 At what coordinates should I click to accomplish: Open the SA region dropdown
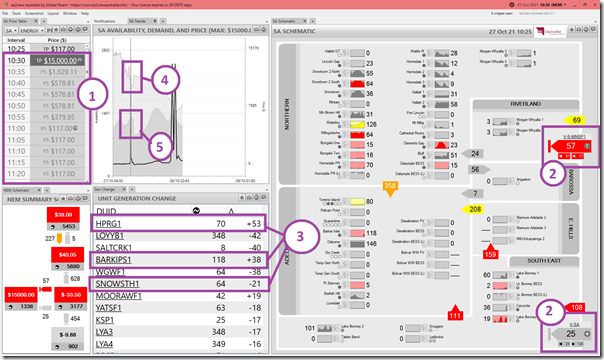pos(11,30)
